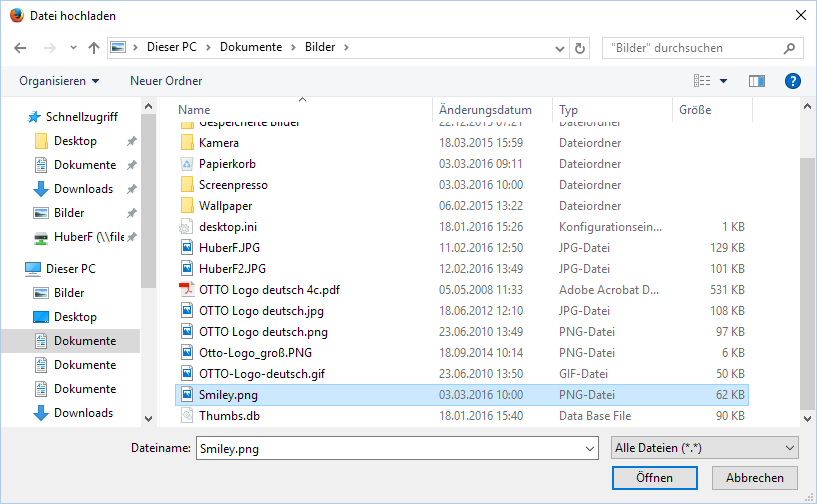Select the OTTO Logo deutsch 4c.pdf file
Viewport: 817px width, 504px height.
pyautogui.click(x=269, y=290)
